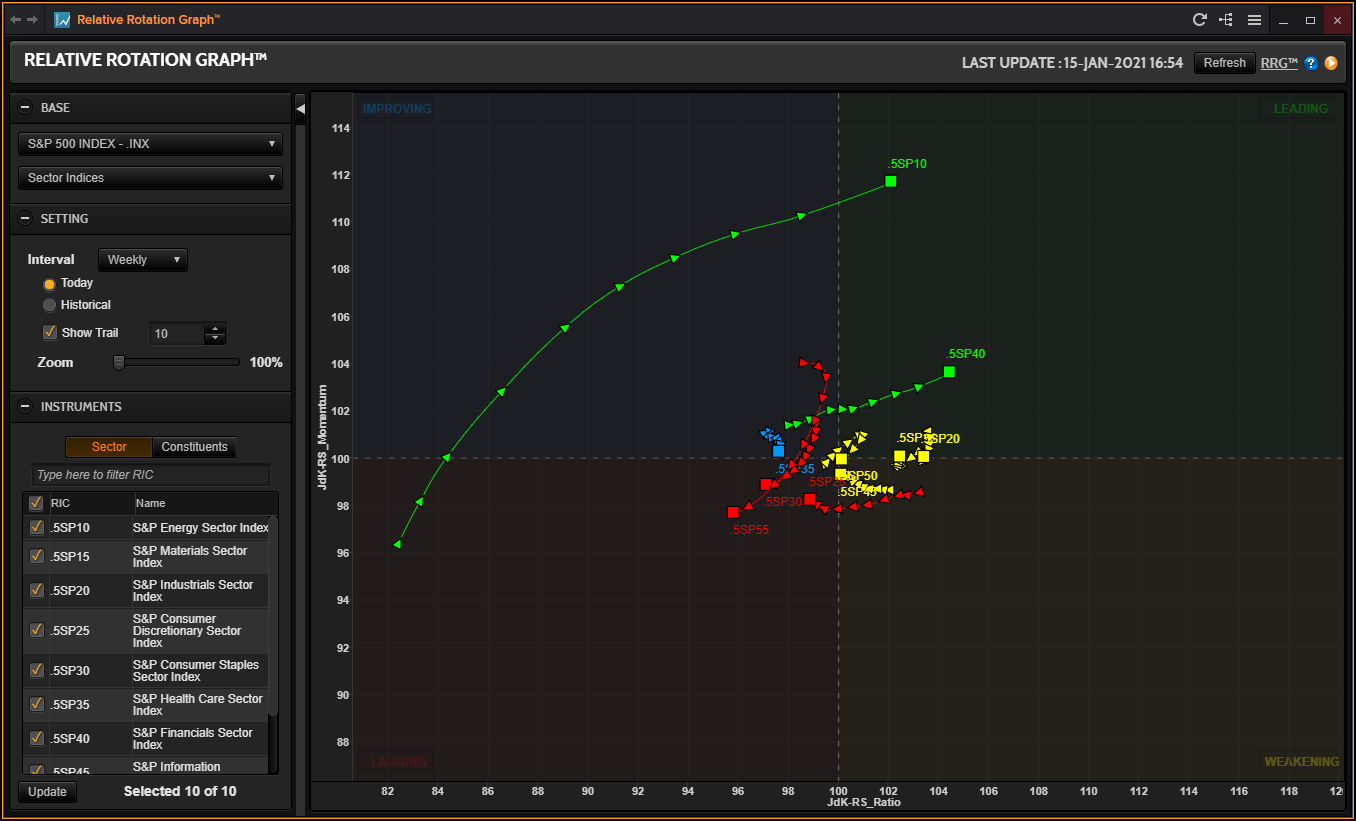Image resolution: width=1356 pixels, height=821 pixels.
Task: Switch to the Sector tab
Action: point(109,447)
